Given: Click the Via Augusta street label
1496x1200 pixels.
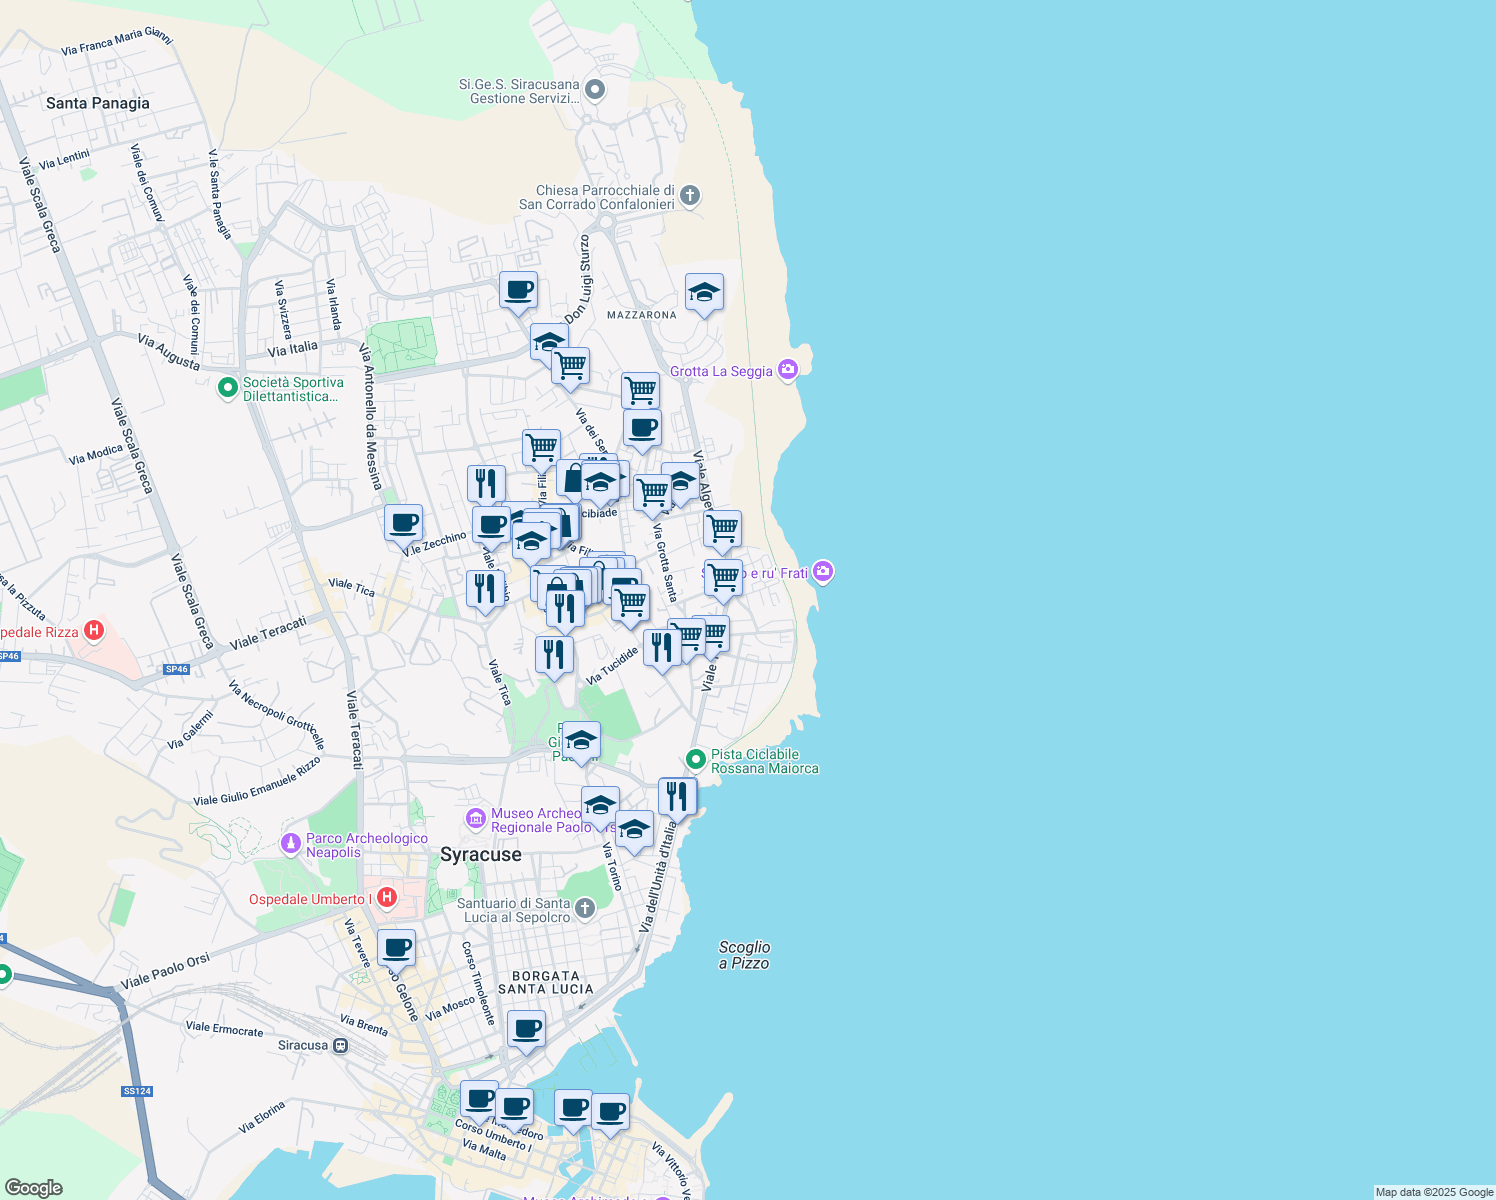Looking at the screenshot, I should click(169, 352).
